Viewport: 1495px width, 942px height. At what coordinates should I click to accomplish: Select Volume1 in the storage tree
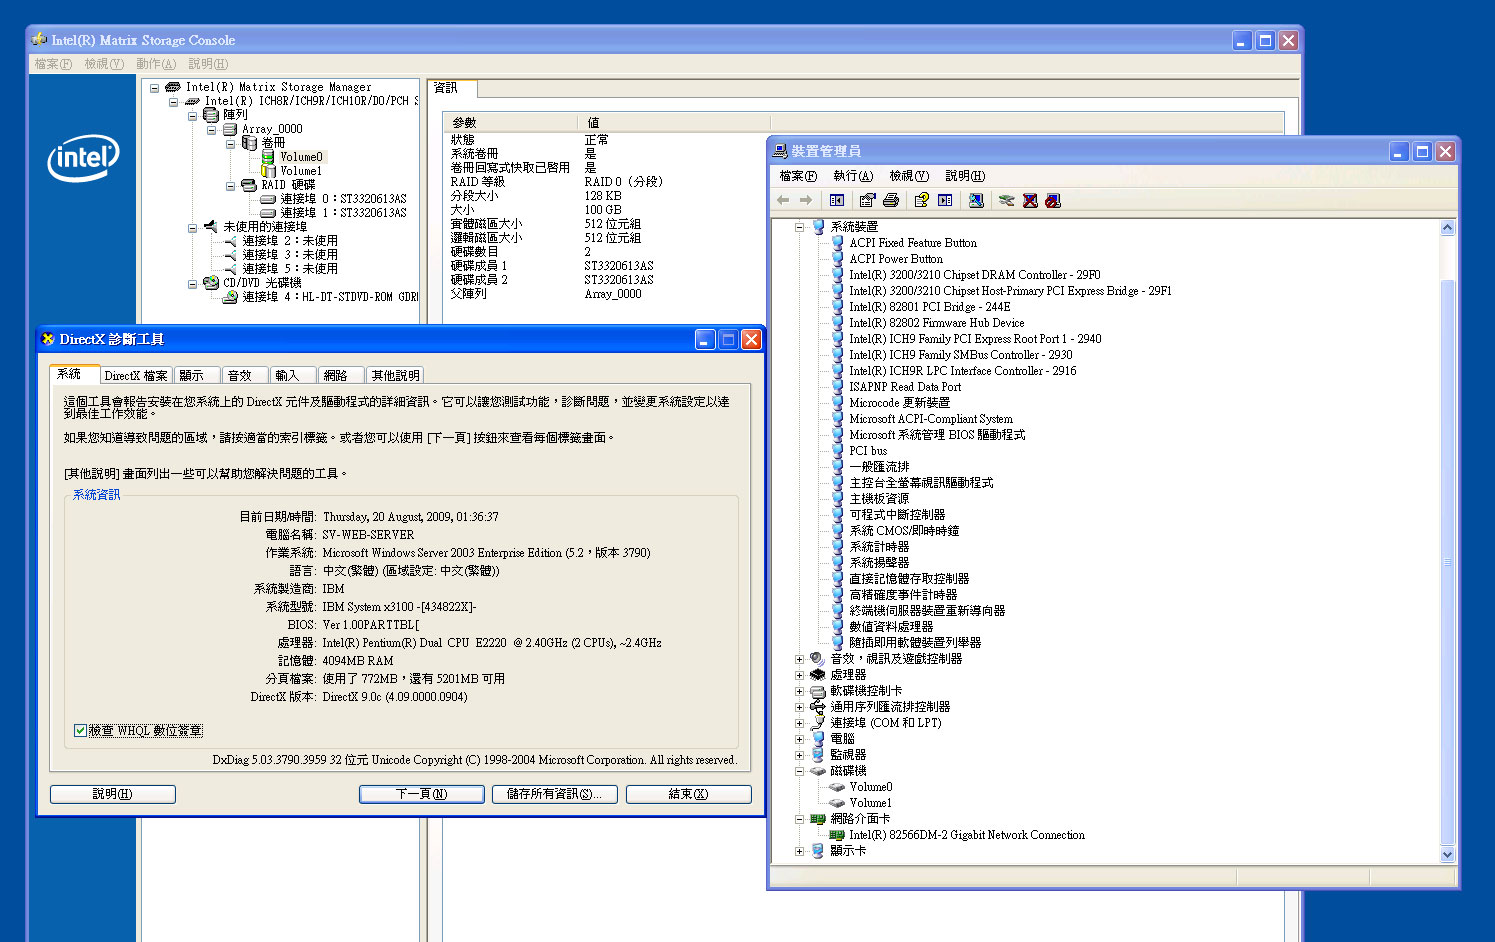pos(300,171)
